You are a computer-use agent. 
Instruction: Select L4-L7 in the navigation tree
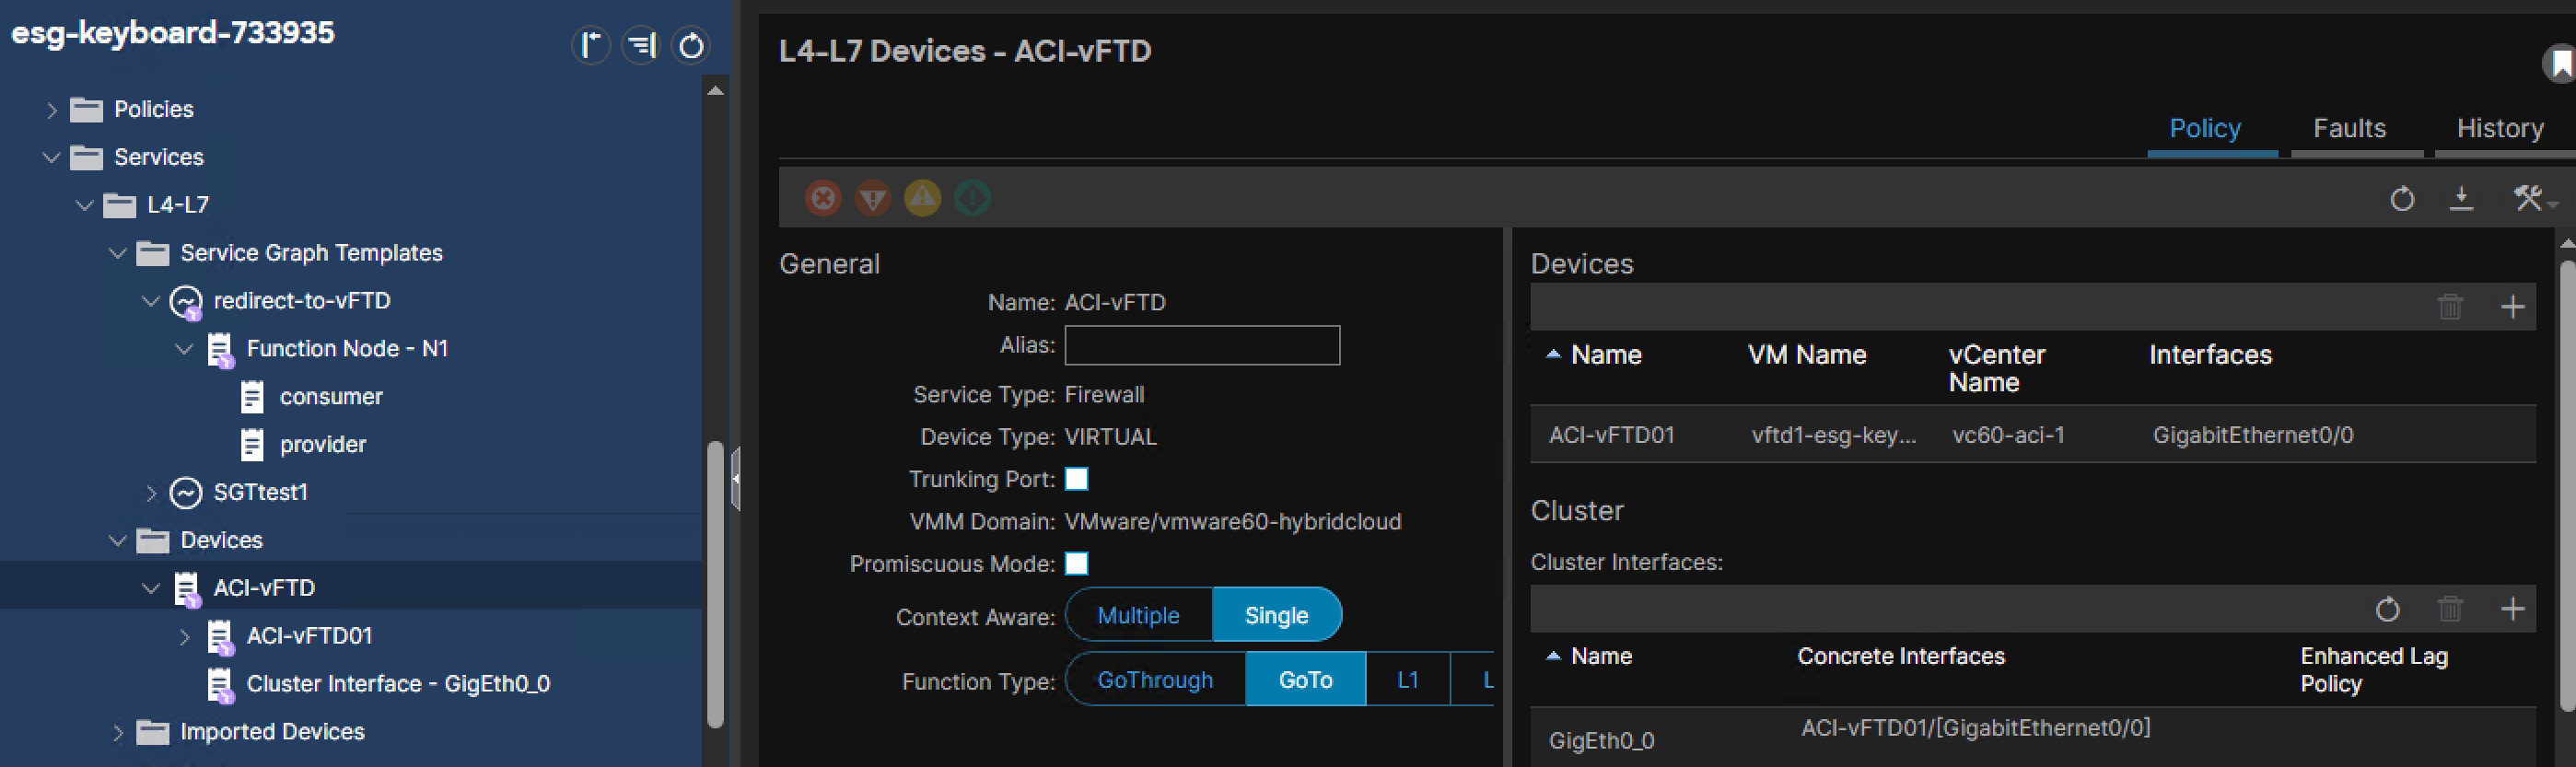pos(178,205)
